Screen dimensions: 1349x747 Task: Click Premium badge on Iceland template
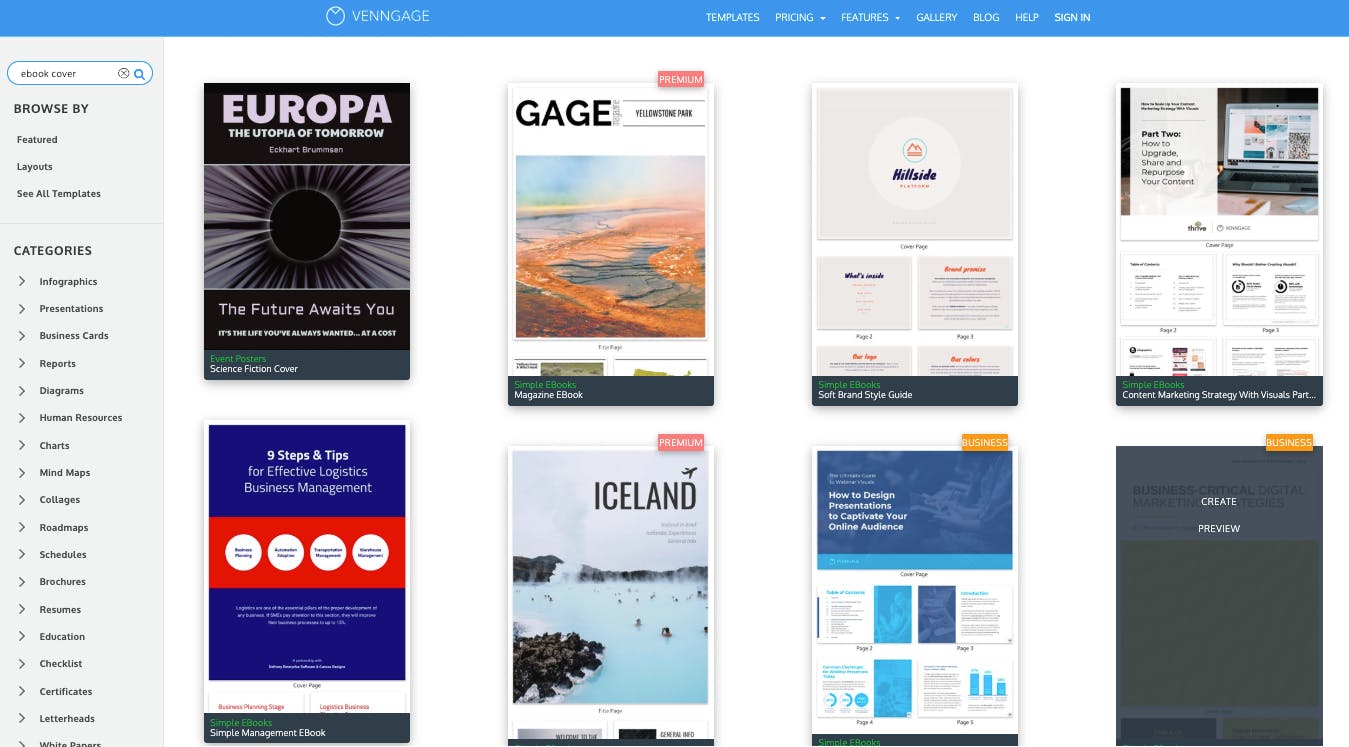pyautogui.click(x=681, y=442)
